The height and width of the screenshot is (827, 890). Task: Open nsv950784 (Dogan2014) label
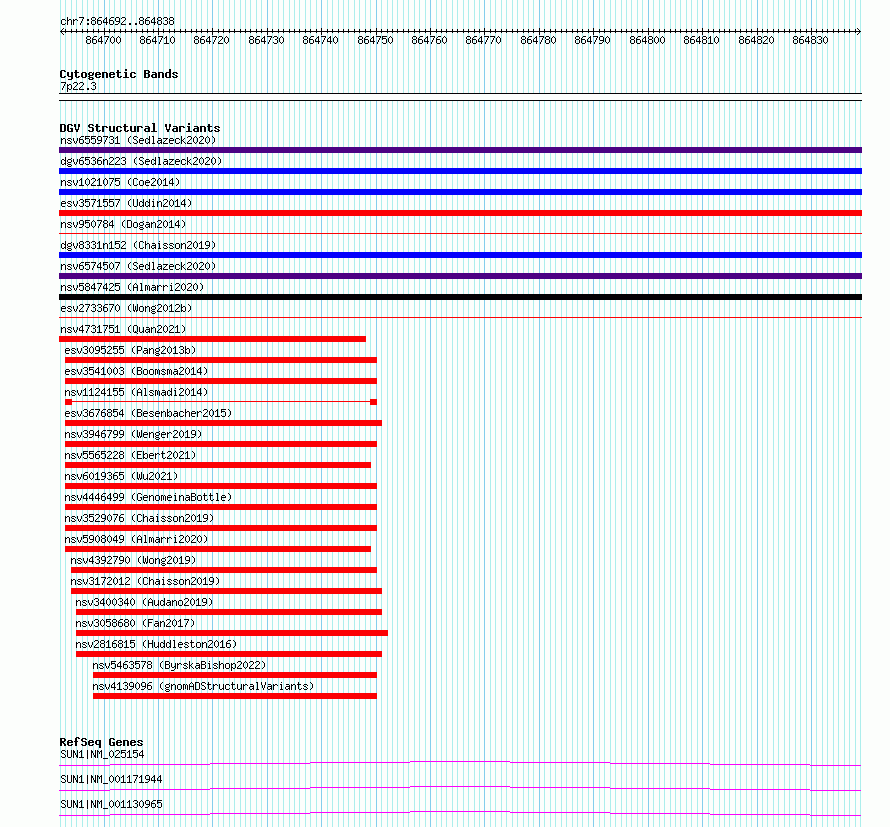click(x=123, y=224)
